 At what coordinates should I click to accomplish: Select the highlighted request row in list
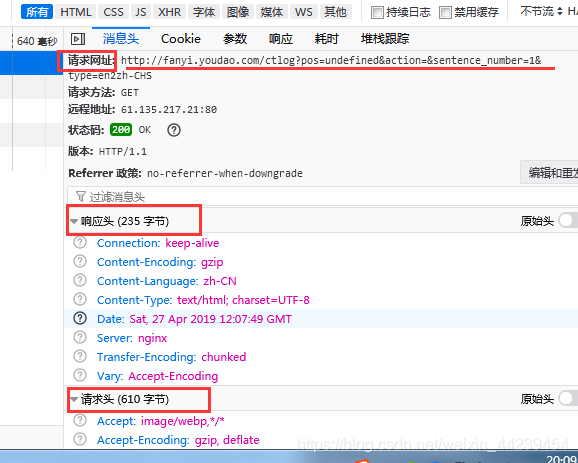pos(31,63)
